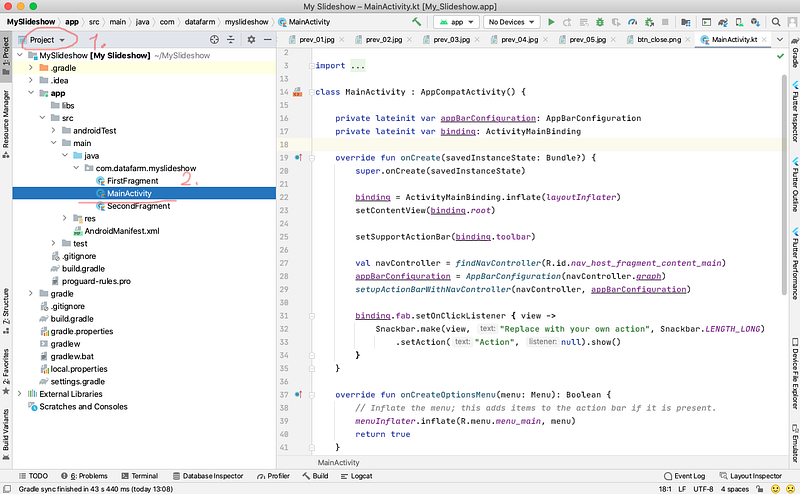This screenshot has width=800, height=494.
Task: Toggle the Device File Explorer panel
Action: [x=794, y=374]
